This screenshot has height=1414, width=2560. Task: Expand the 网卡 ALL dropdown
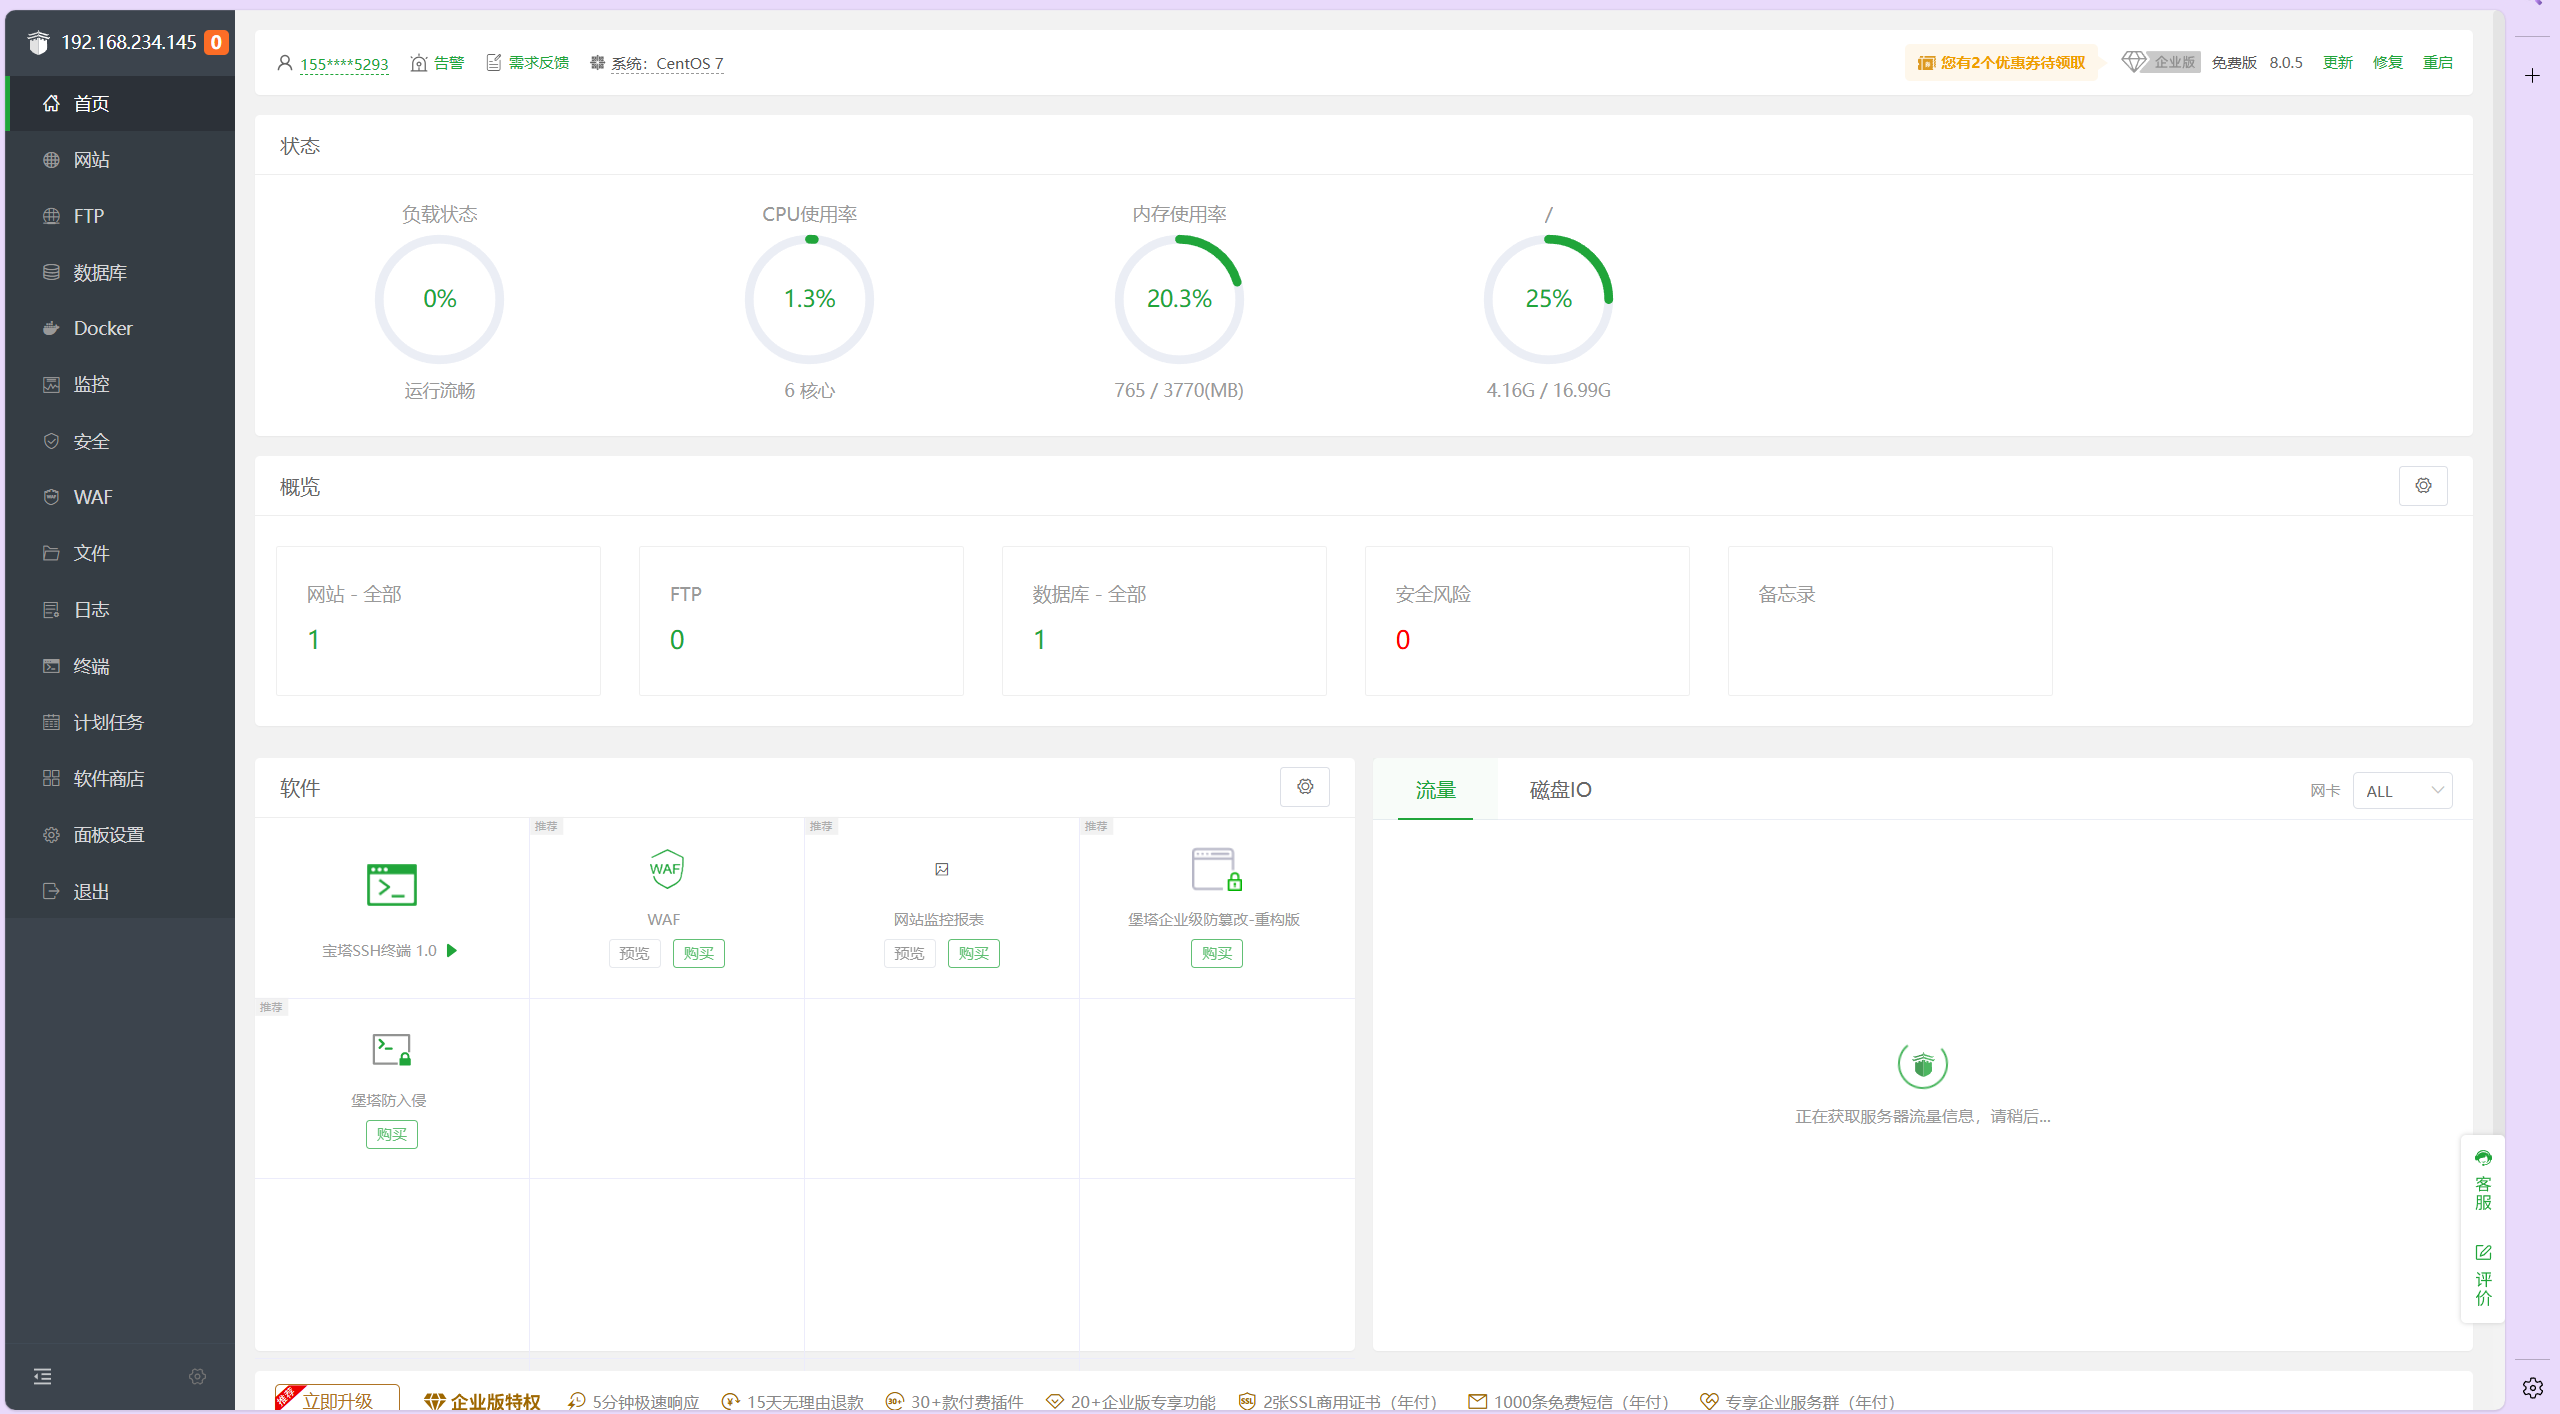pyautogui.click(x=2402, y=791)
